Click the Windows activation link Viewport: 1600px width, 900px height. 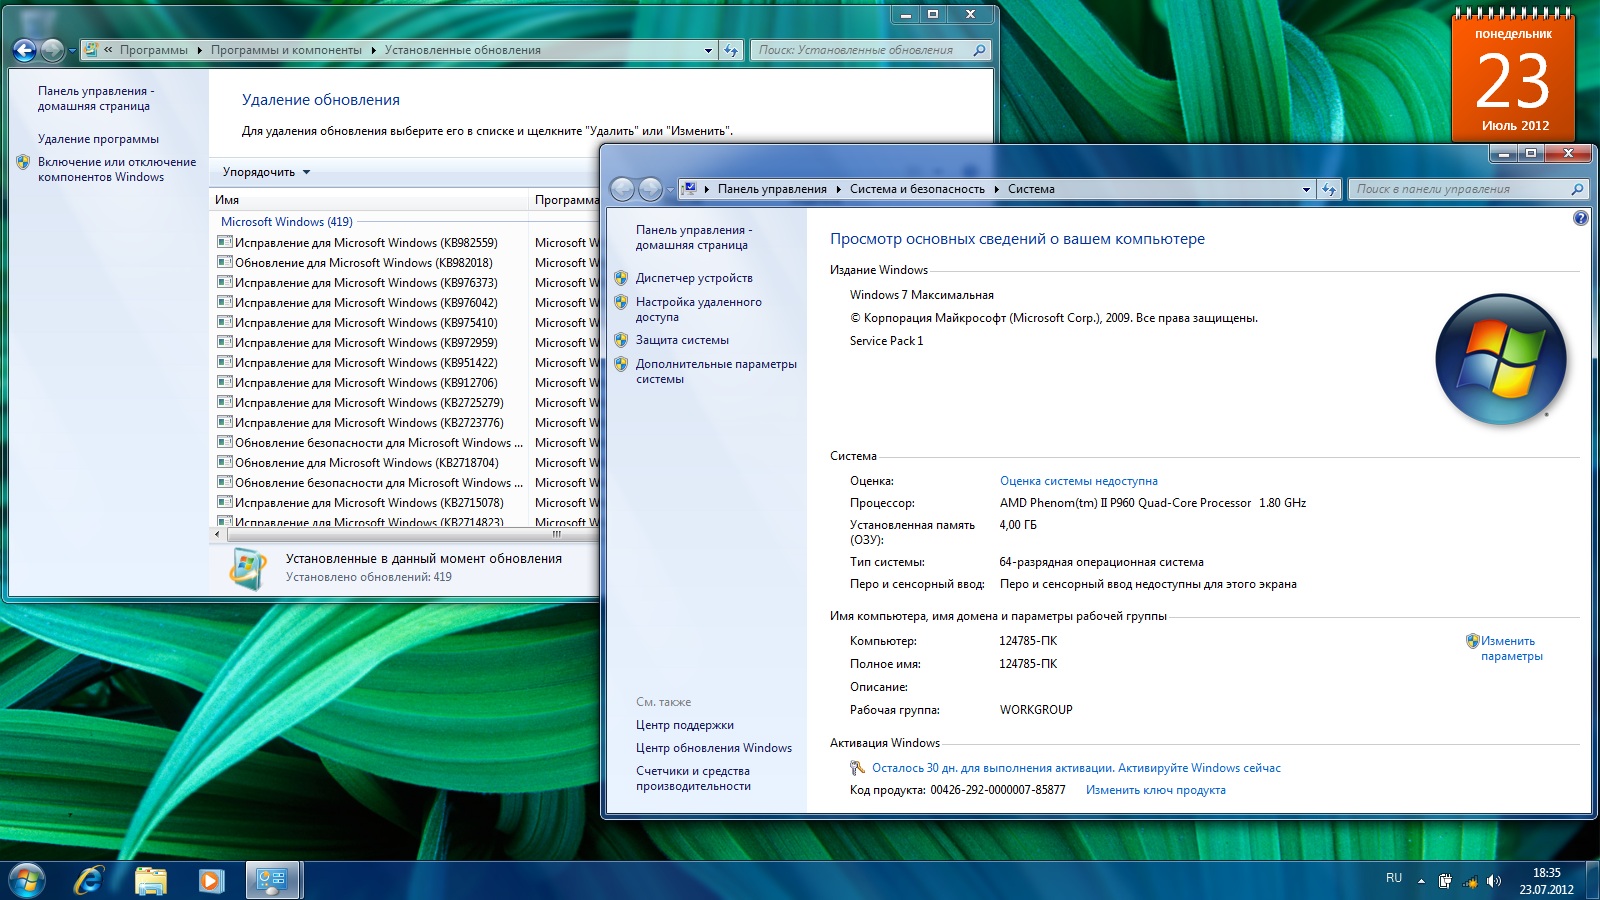(1076, 768)
